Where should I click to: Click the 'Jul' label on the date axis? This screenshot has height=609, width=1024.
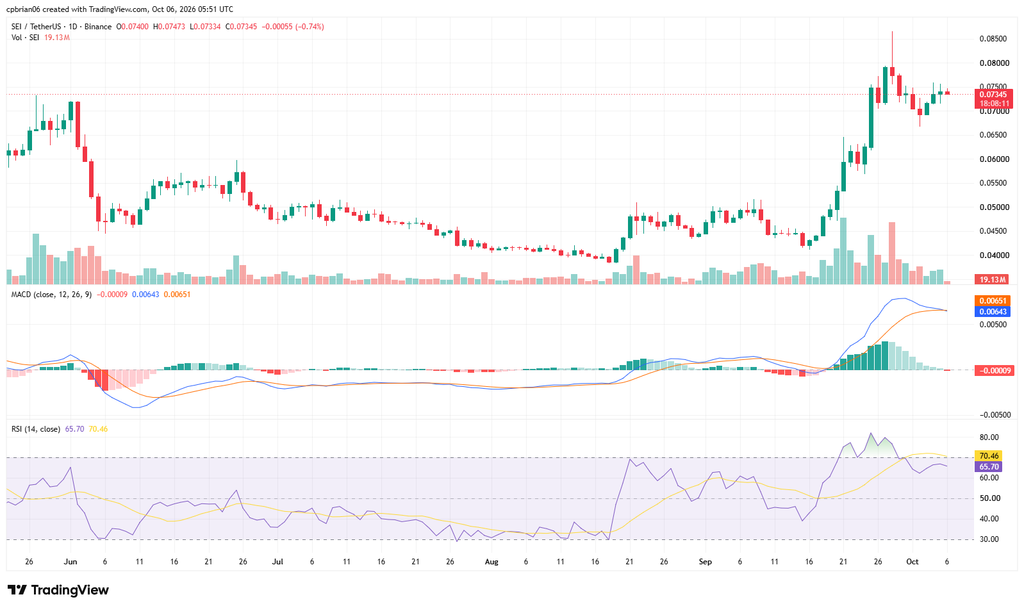point(278,562)
